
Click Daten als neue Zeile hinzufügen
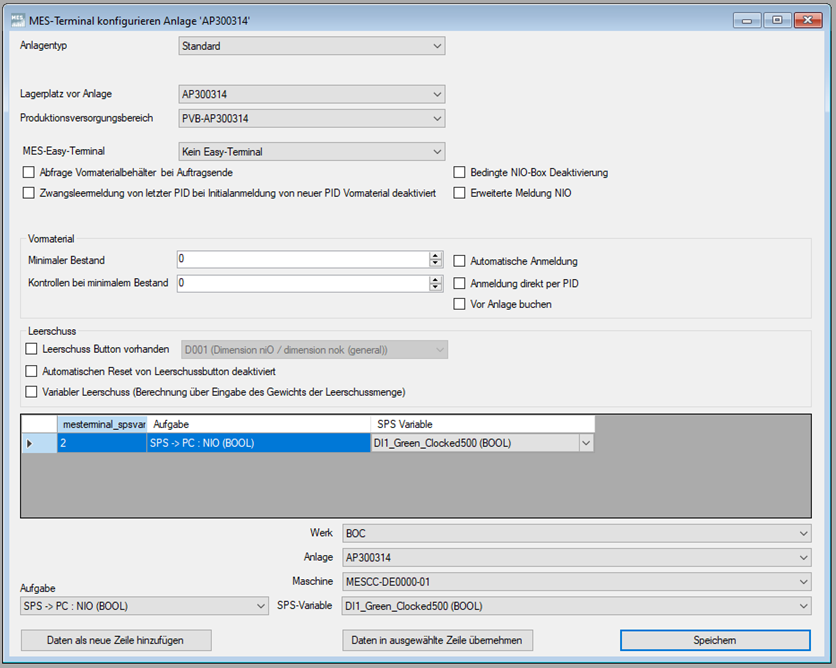point(116,640)
